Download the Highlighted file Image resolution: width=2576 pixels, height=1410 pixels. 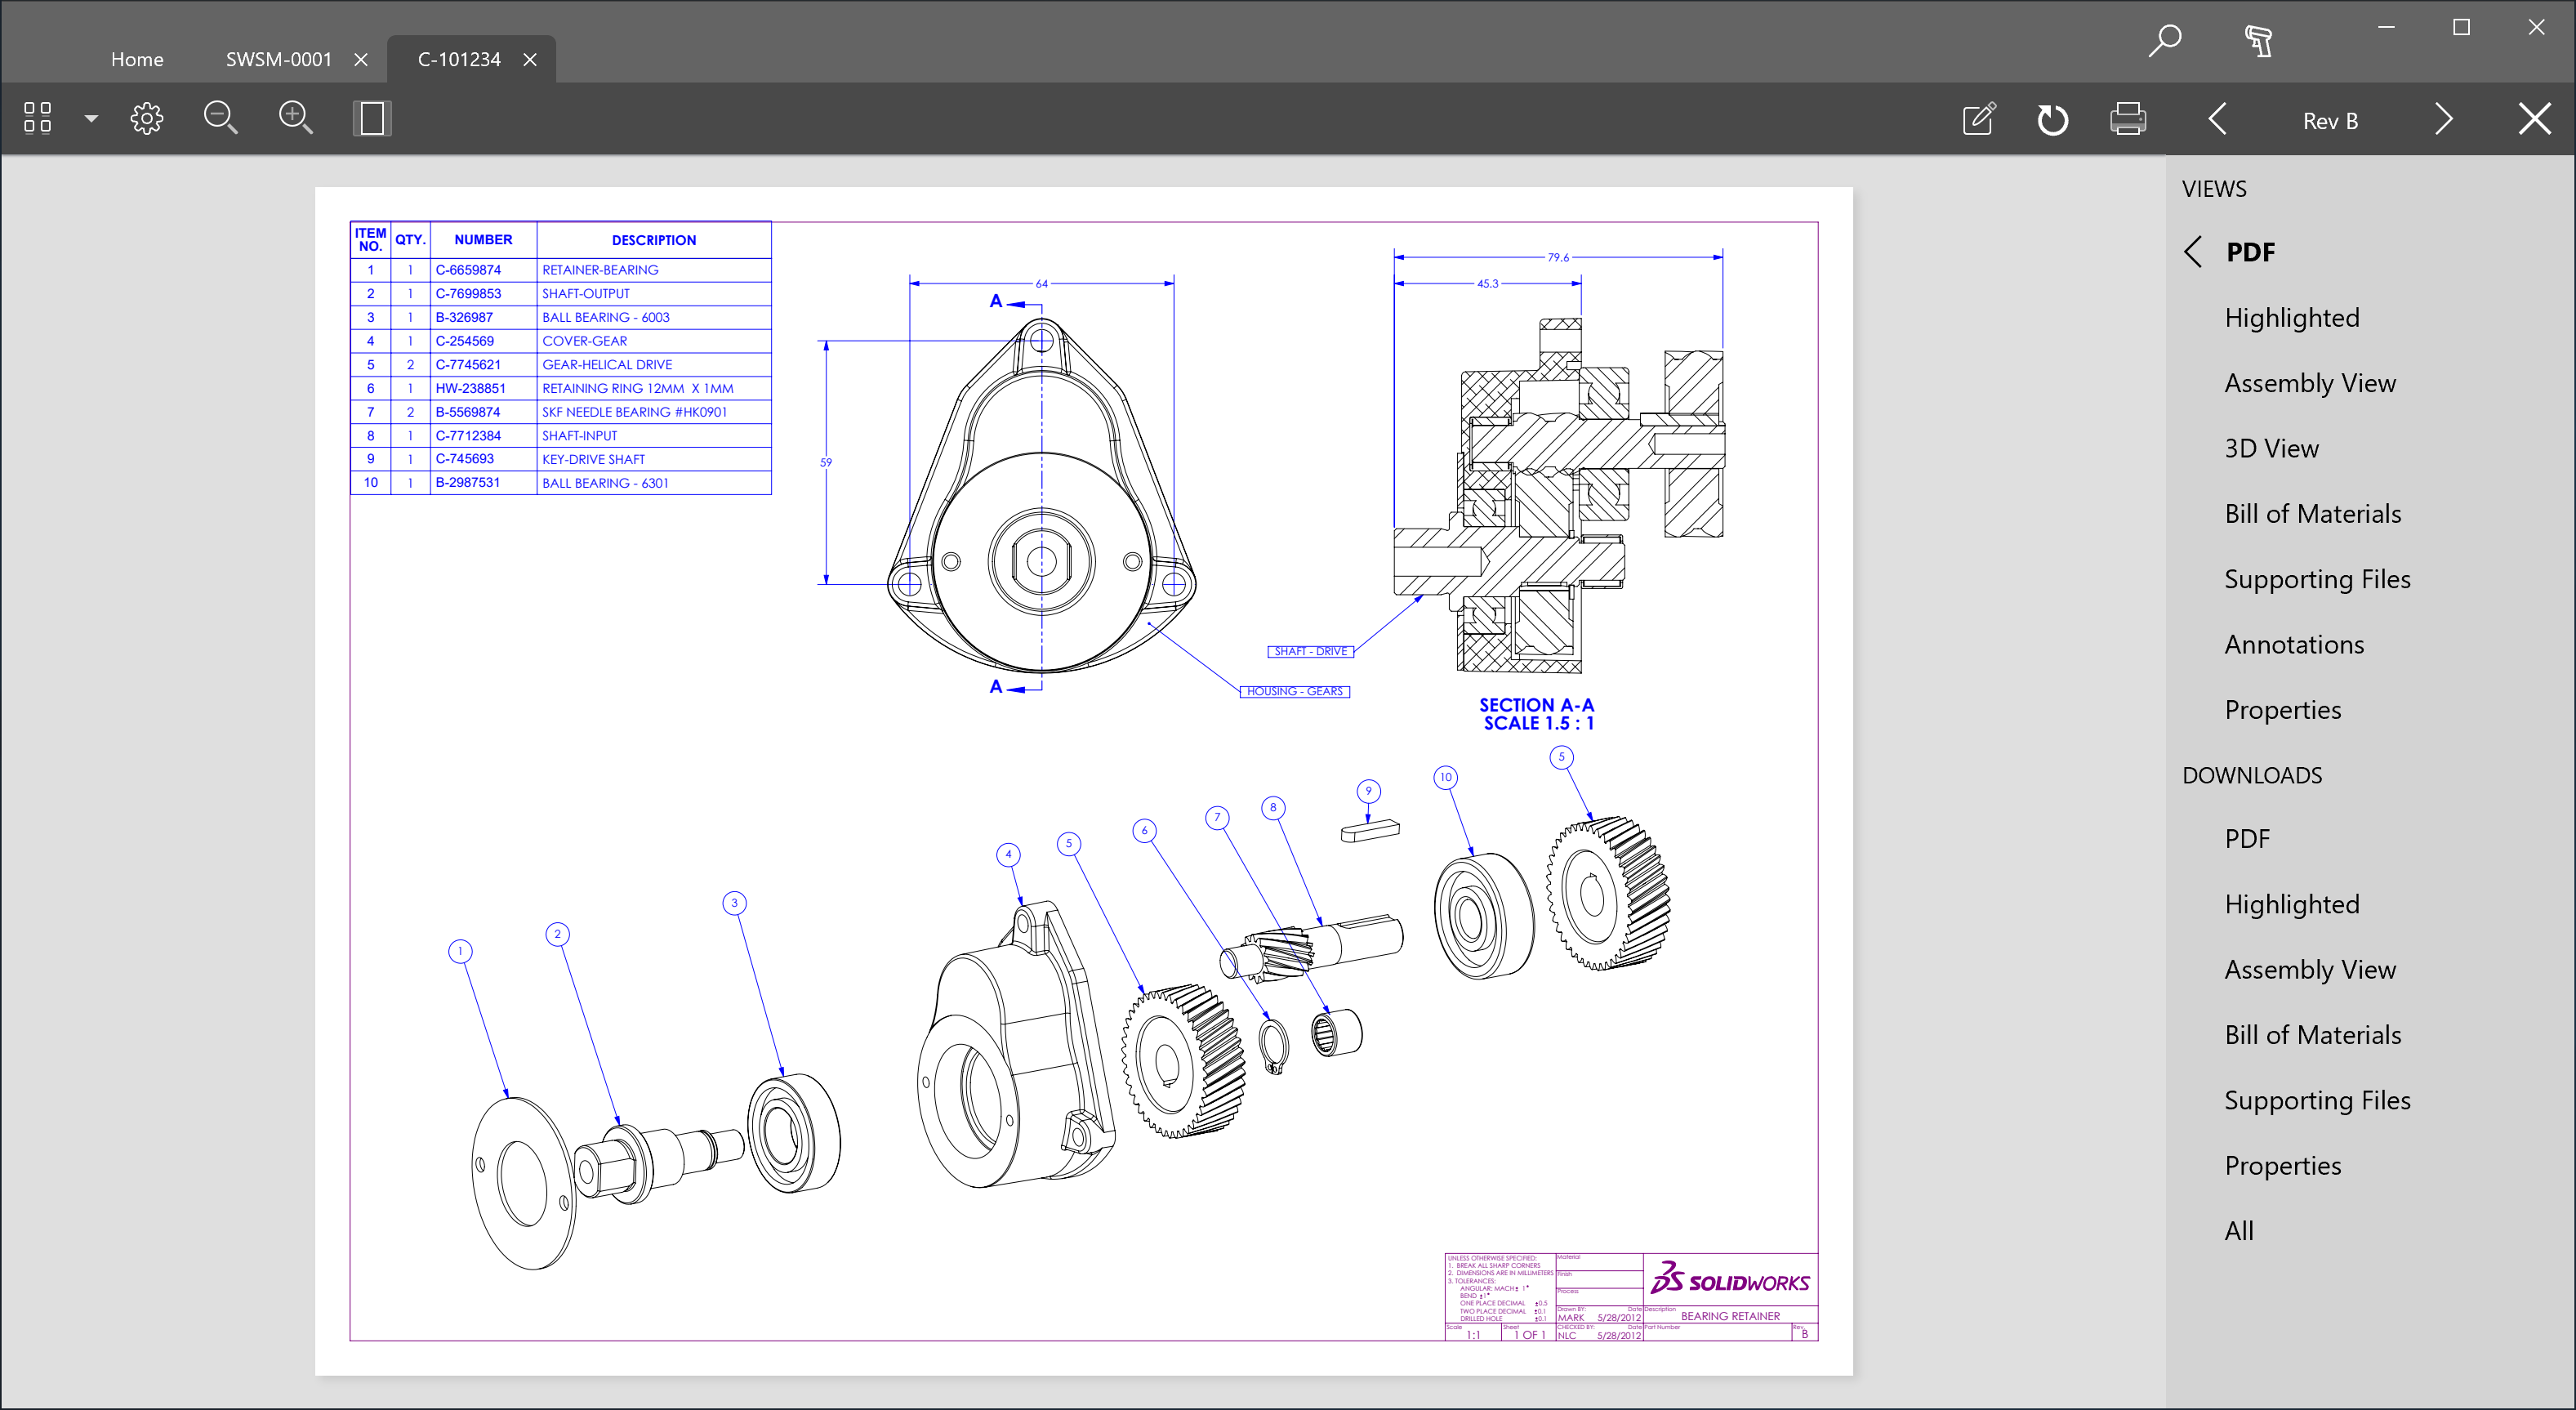(x=2292, y=905)
